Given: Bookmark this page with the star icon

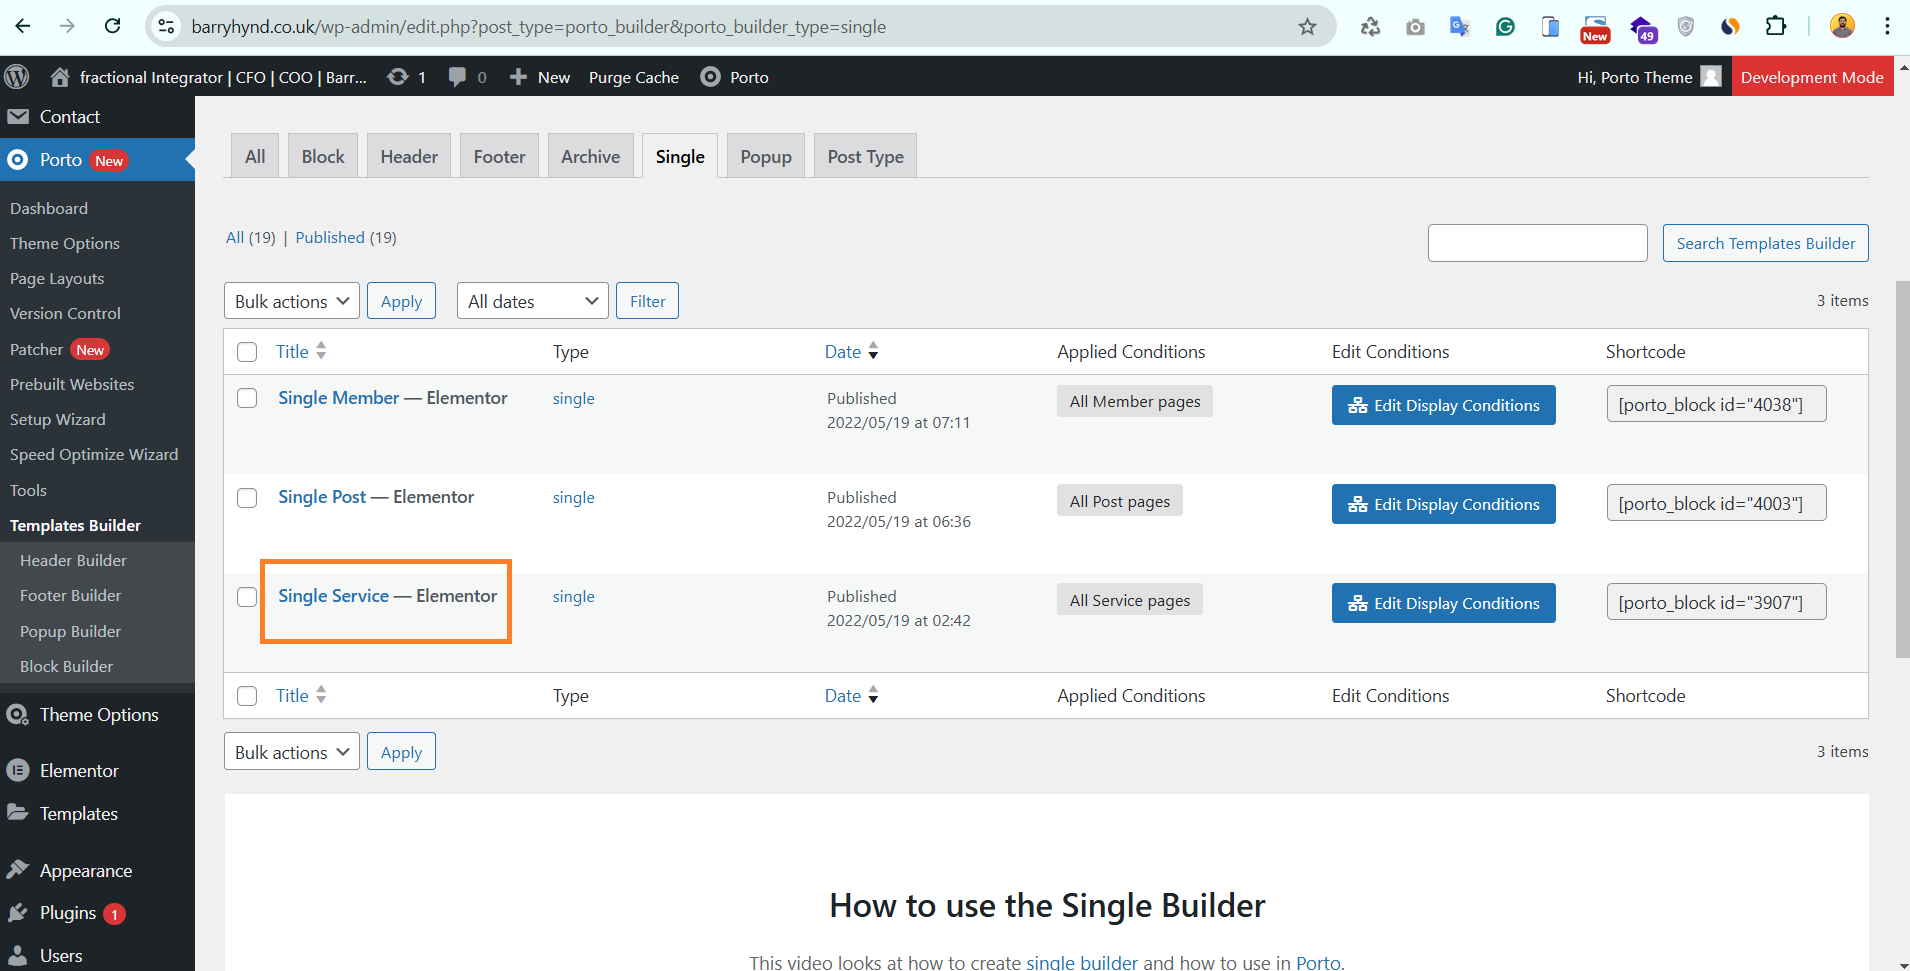Looking at the screenshot, I should pyautogui.click(x=1307, y=27).
